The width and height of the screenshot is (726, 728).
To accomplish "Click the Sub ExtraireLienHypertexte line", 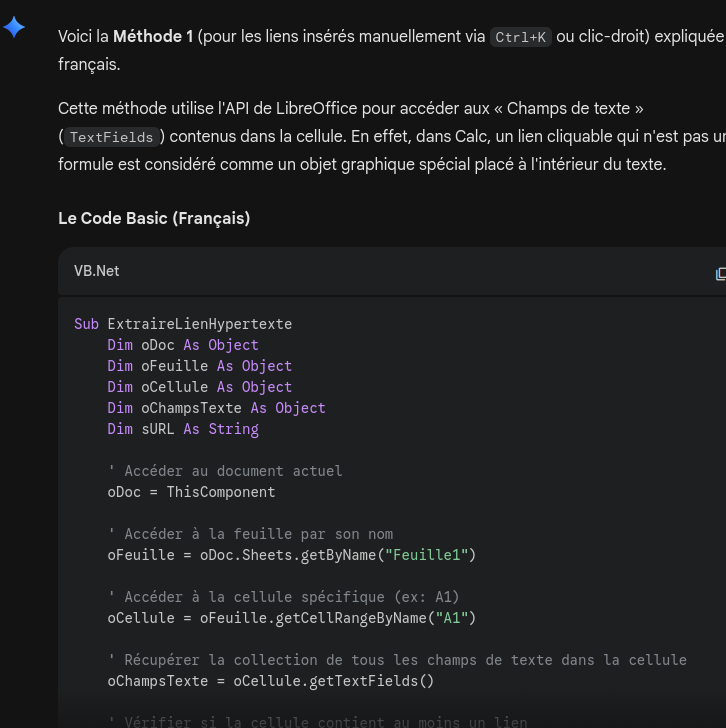I will pos(182,324).
